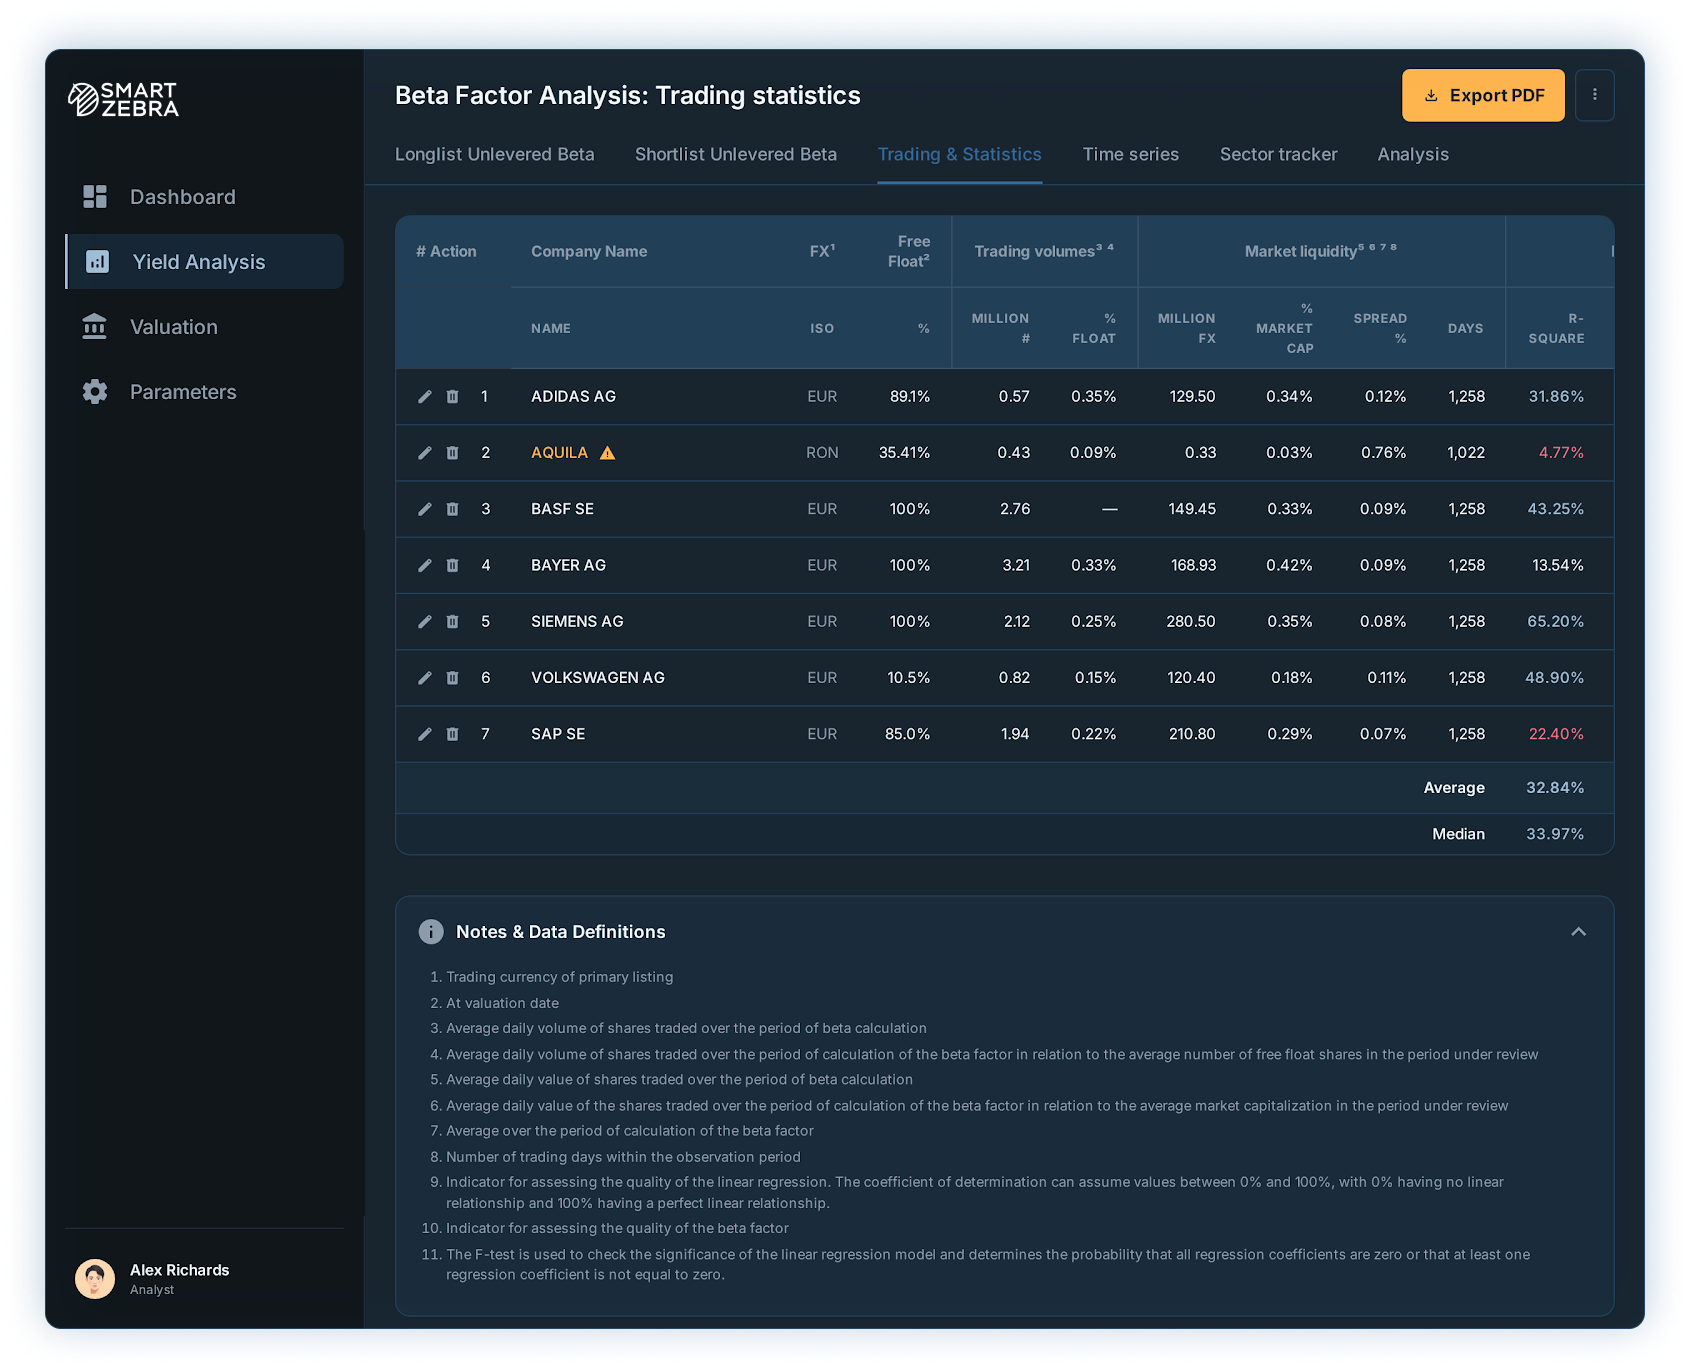Switch to the Longlist Unlevered Beta tab
1690x1370 pixels.
tap(495, 155)
